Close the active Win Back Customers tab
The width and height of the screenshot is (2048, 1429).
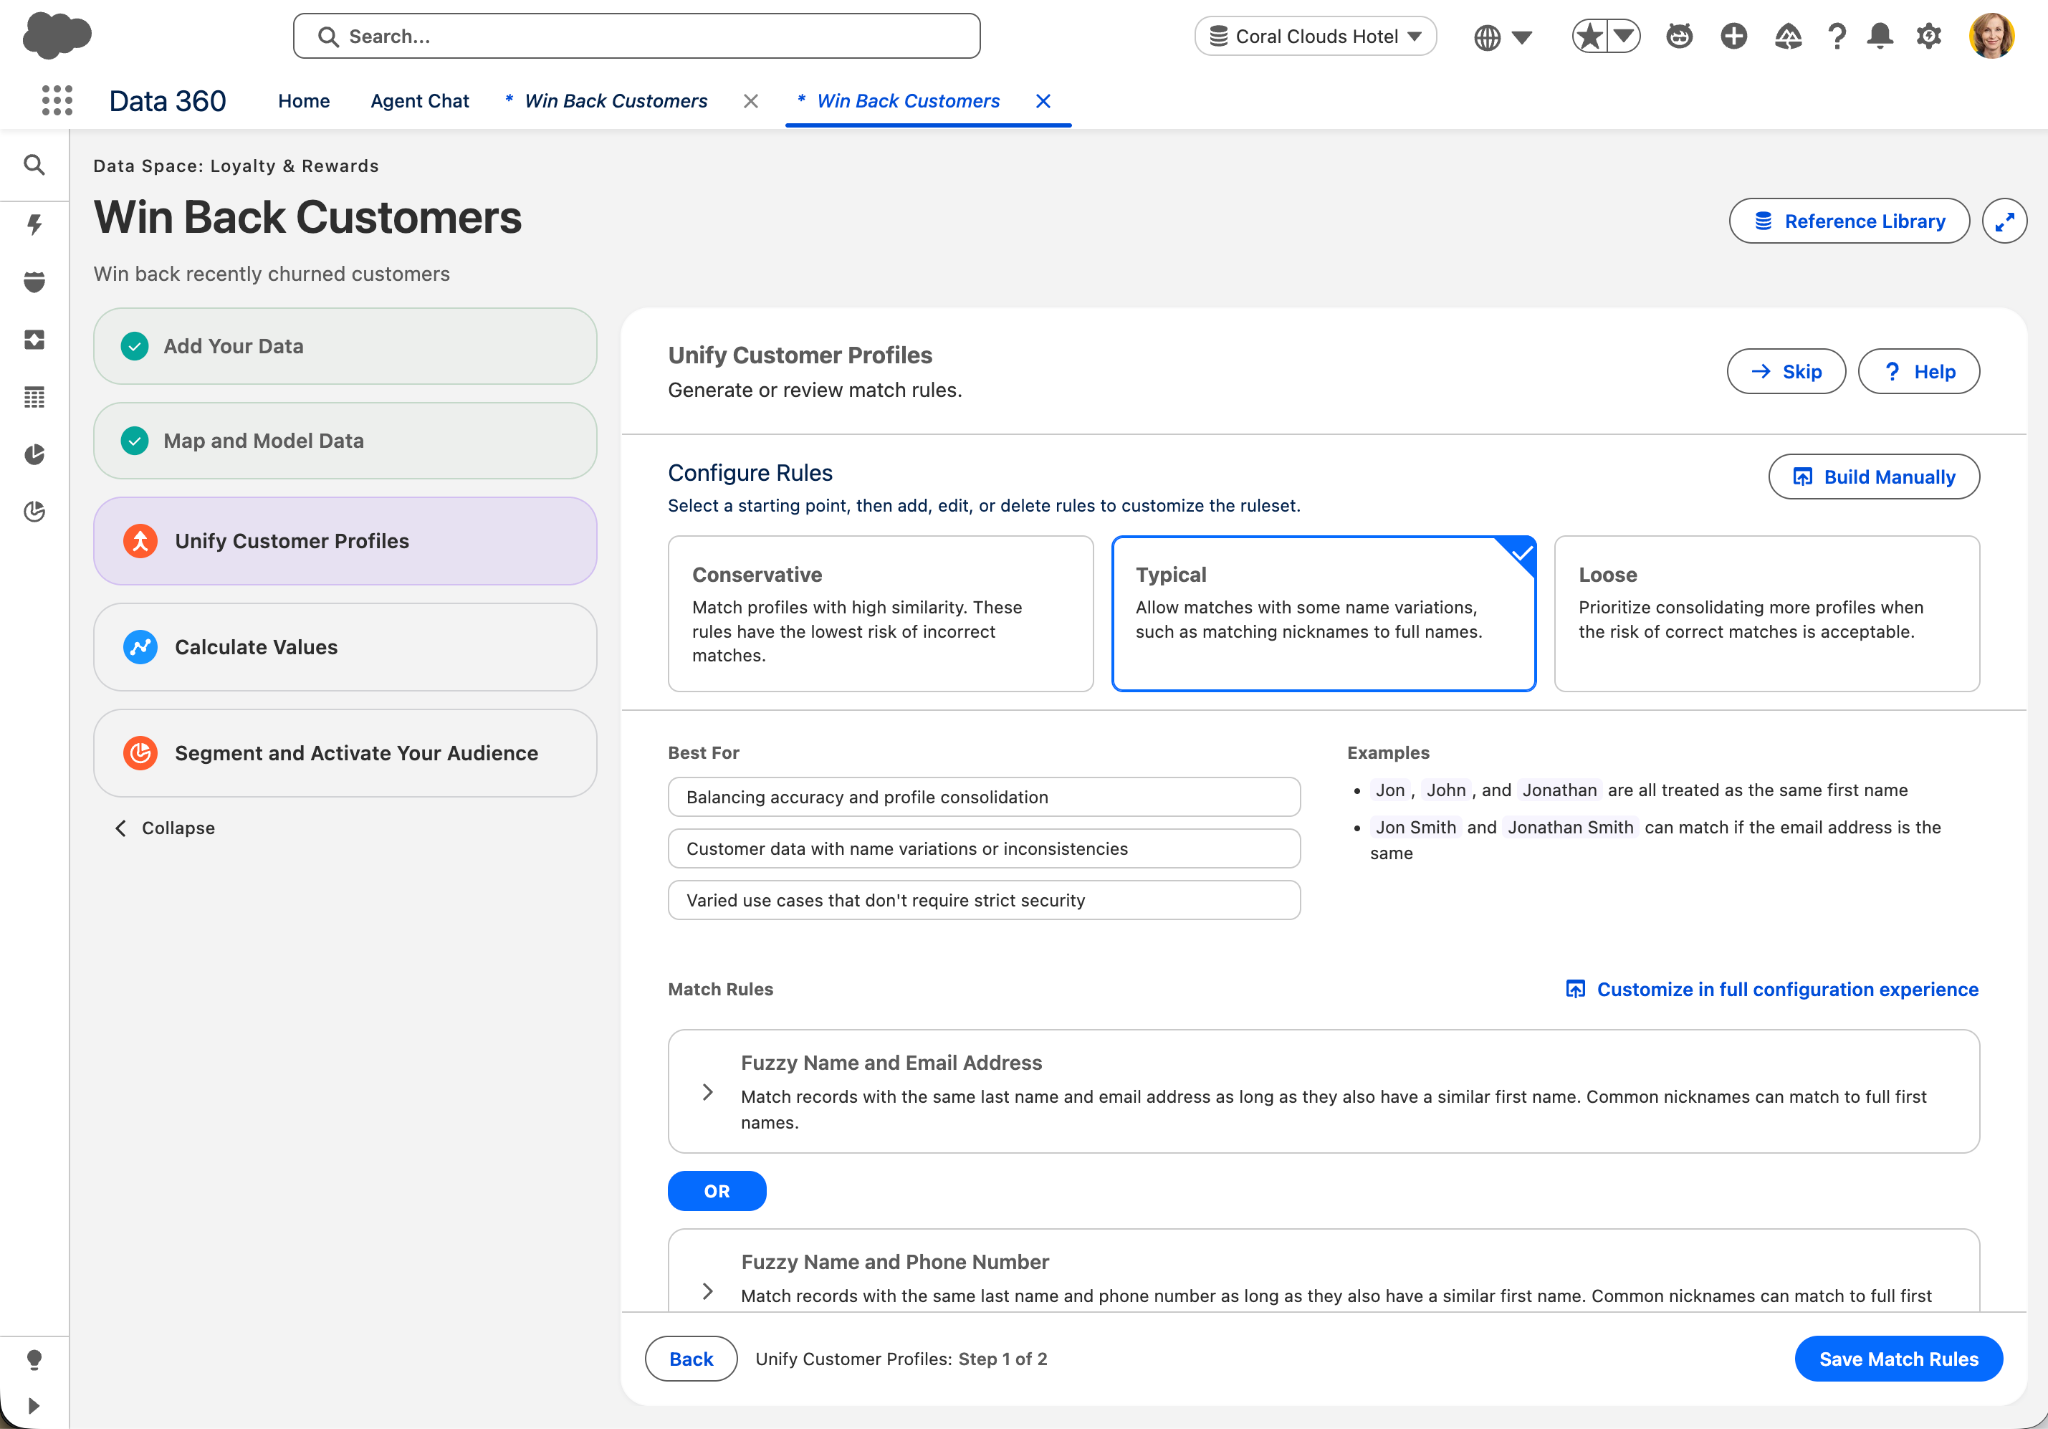(x=1043, y=101)
